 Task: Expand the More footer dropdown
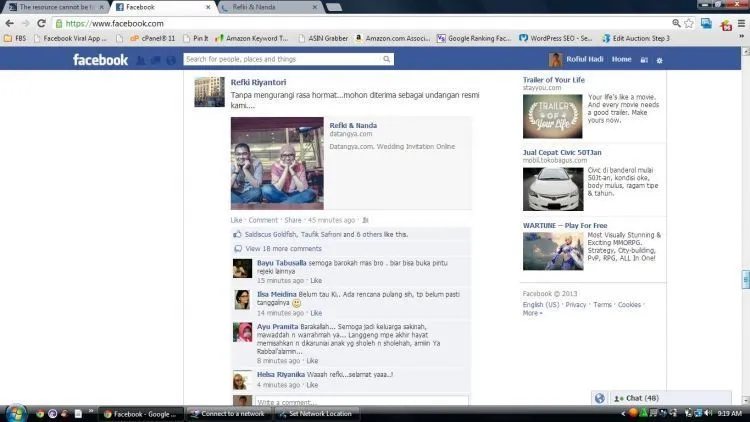[x=532, y=313]
